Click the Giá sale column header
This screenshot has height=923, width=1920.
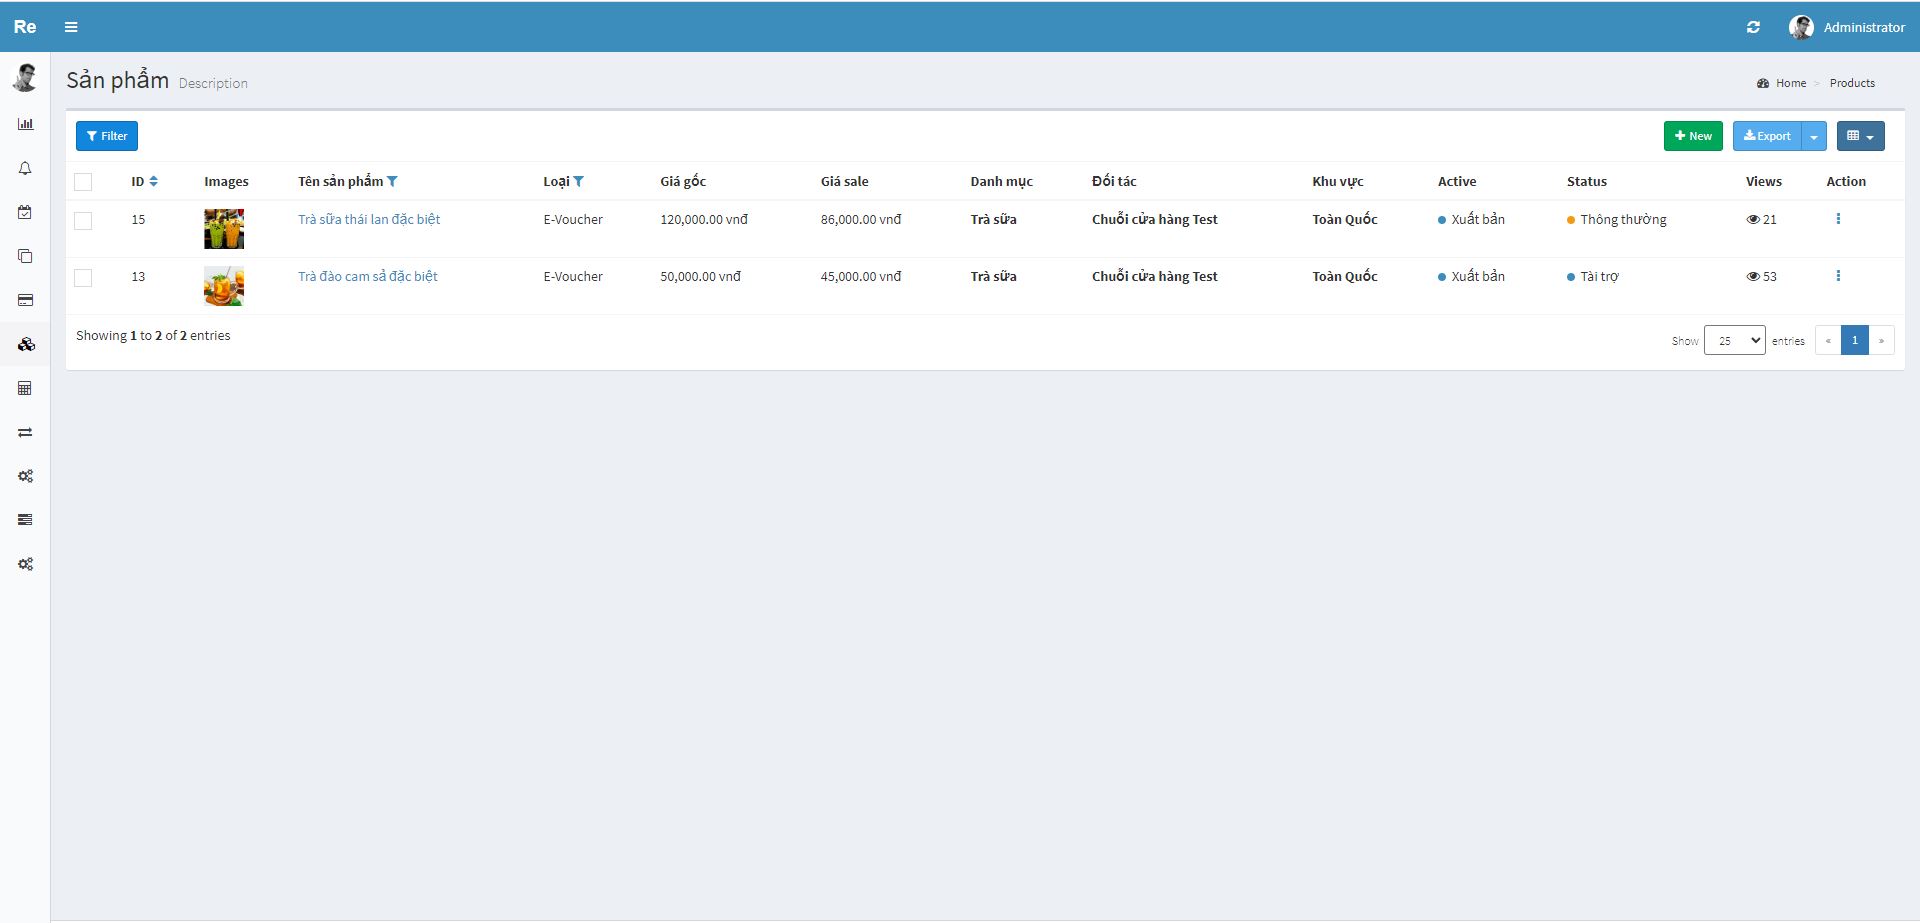(845, 181)
